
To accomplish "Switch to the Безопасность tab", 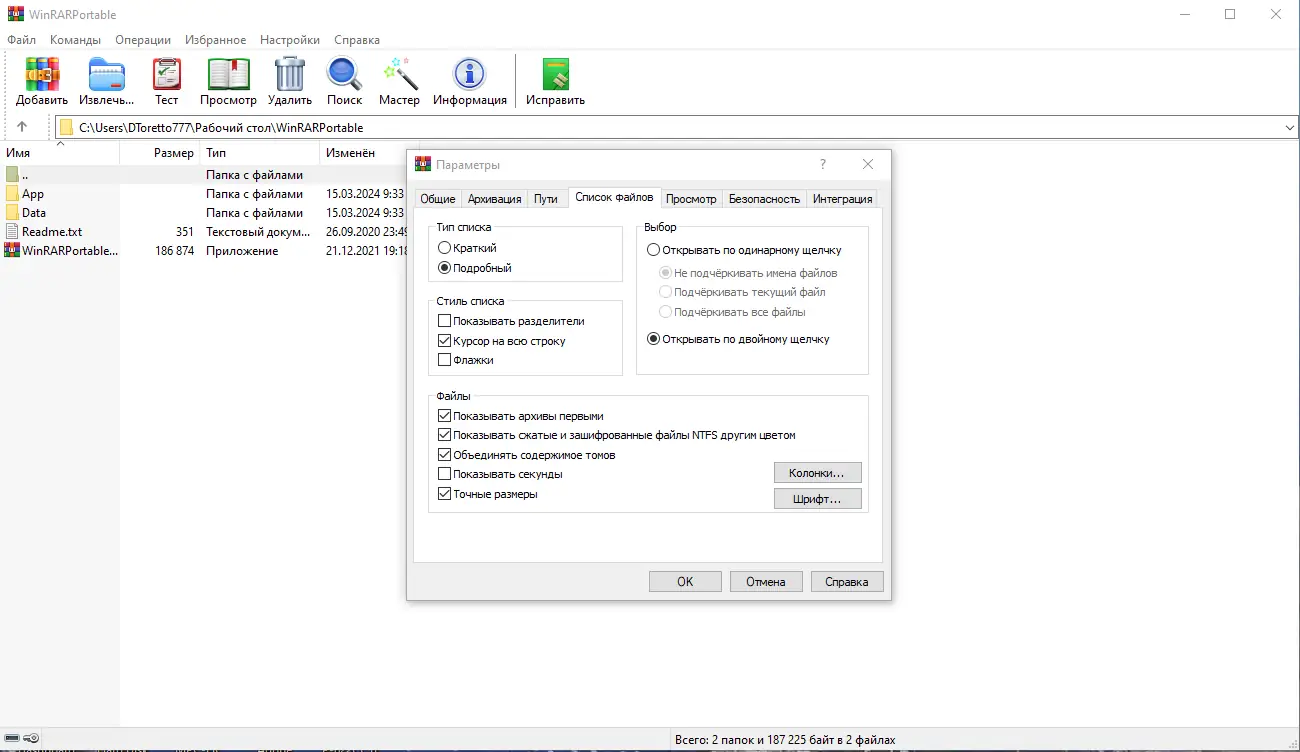I will [765, 199].
